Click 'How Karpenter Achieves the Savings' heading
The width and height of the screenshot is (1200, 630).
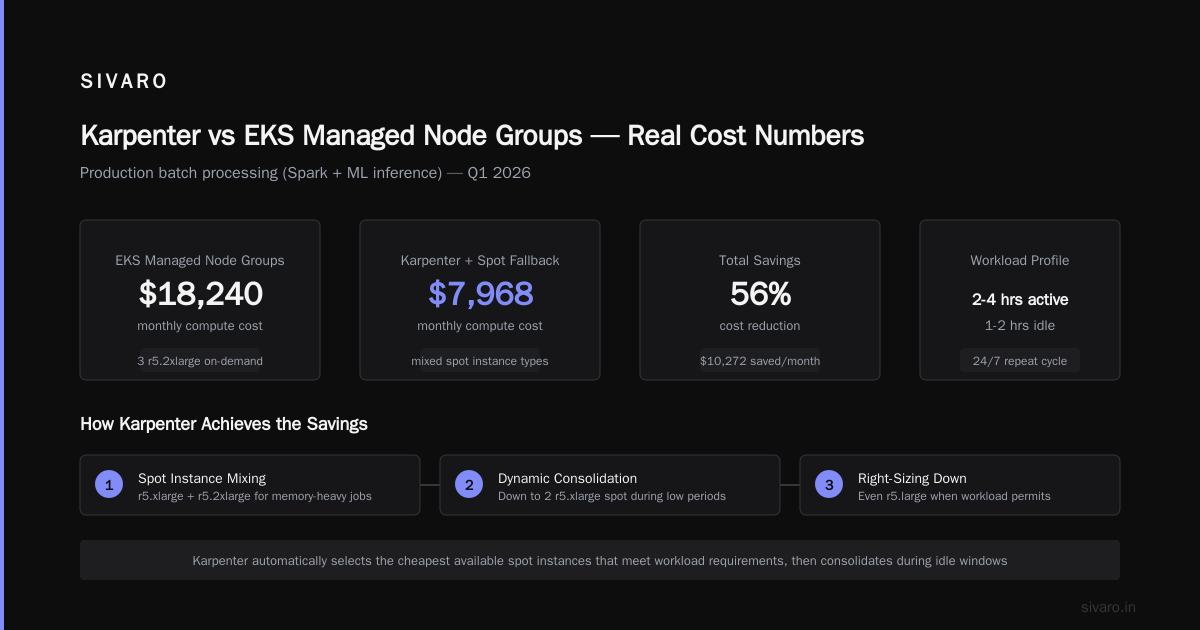click(x=224, y=424)
